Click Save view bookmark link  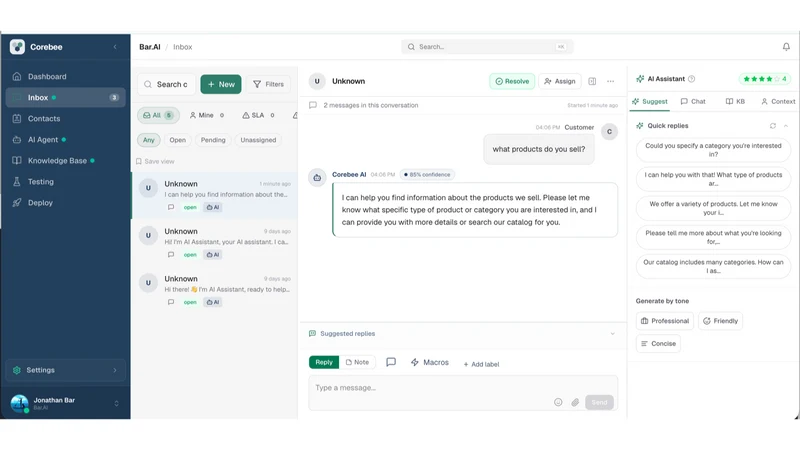155,161
